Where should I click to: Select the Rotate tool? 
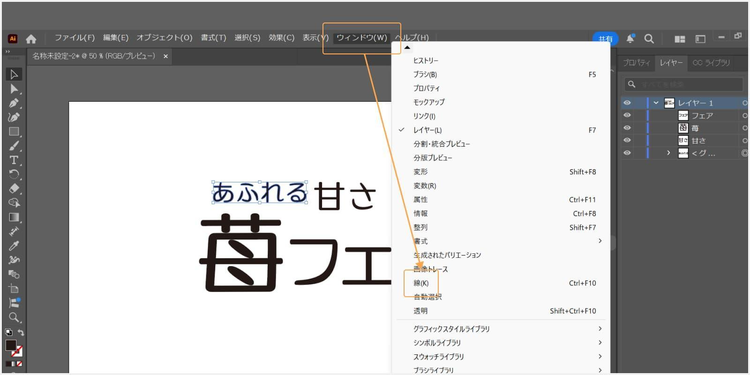14,175
